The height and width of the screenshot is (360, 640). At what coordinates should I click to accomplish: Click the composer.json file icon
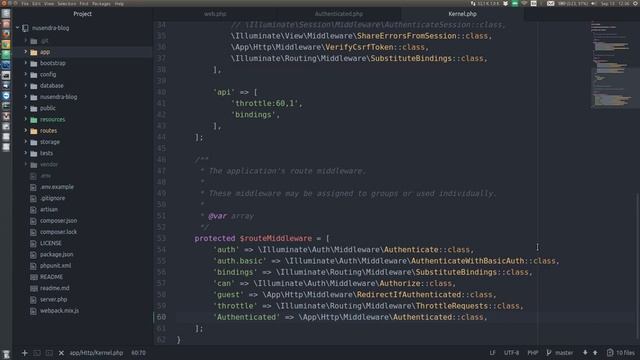33,221
